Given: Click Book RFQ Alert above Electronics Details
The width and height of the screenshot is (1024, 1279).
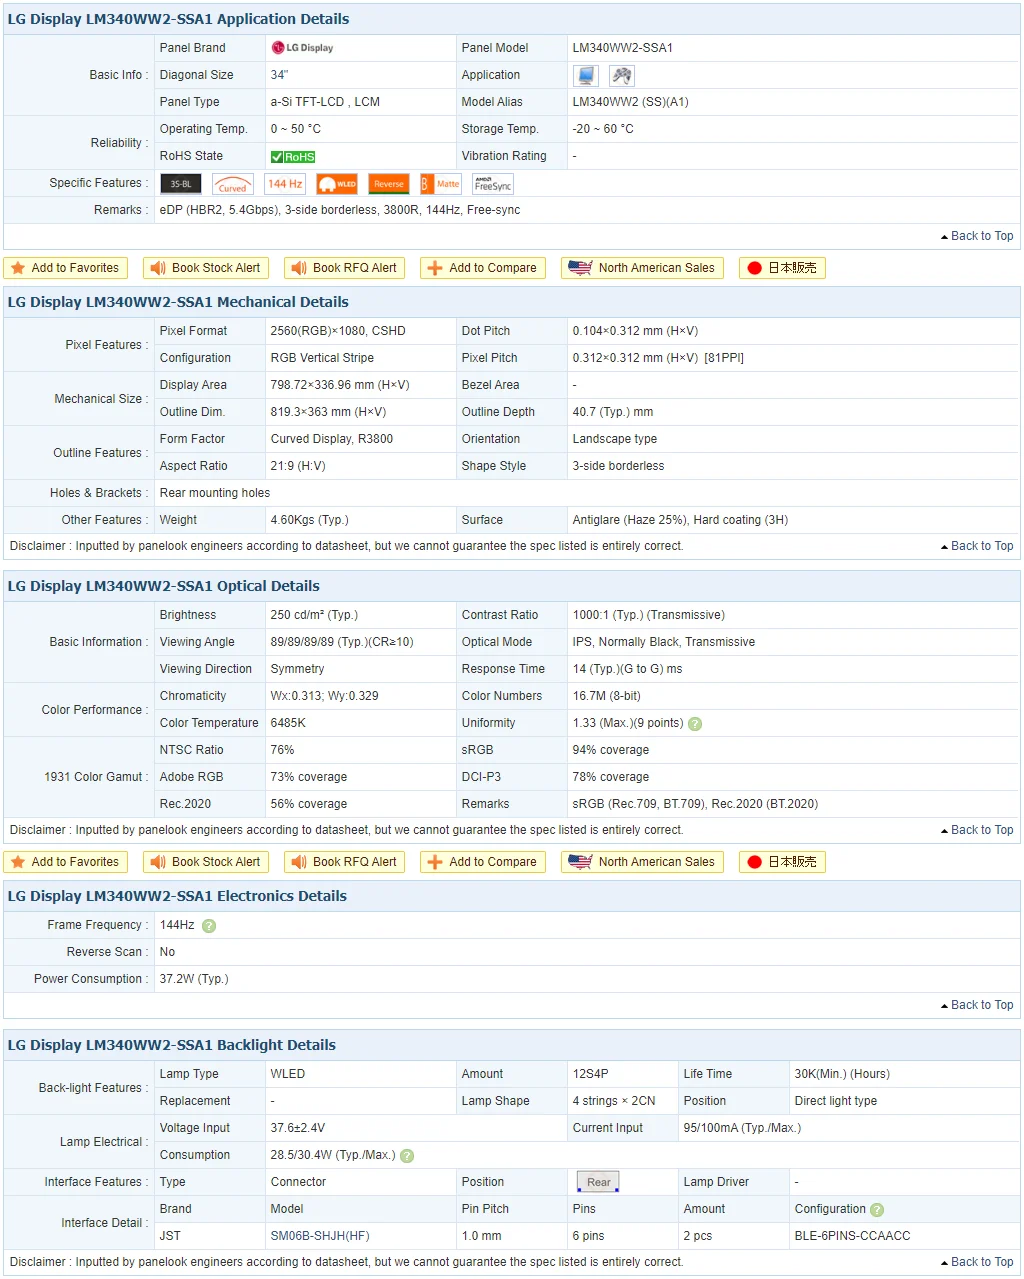Looking at the screenshot, I should (345, 862).
